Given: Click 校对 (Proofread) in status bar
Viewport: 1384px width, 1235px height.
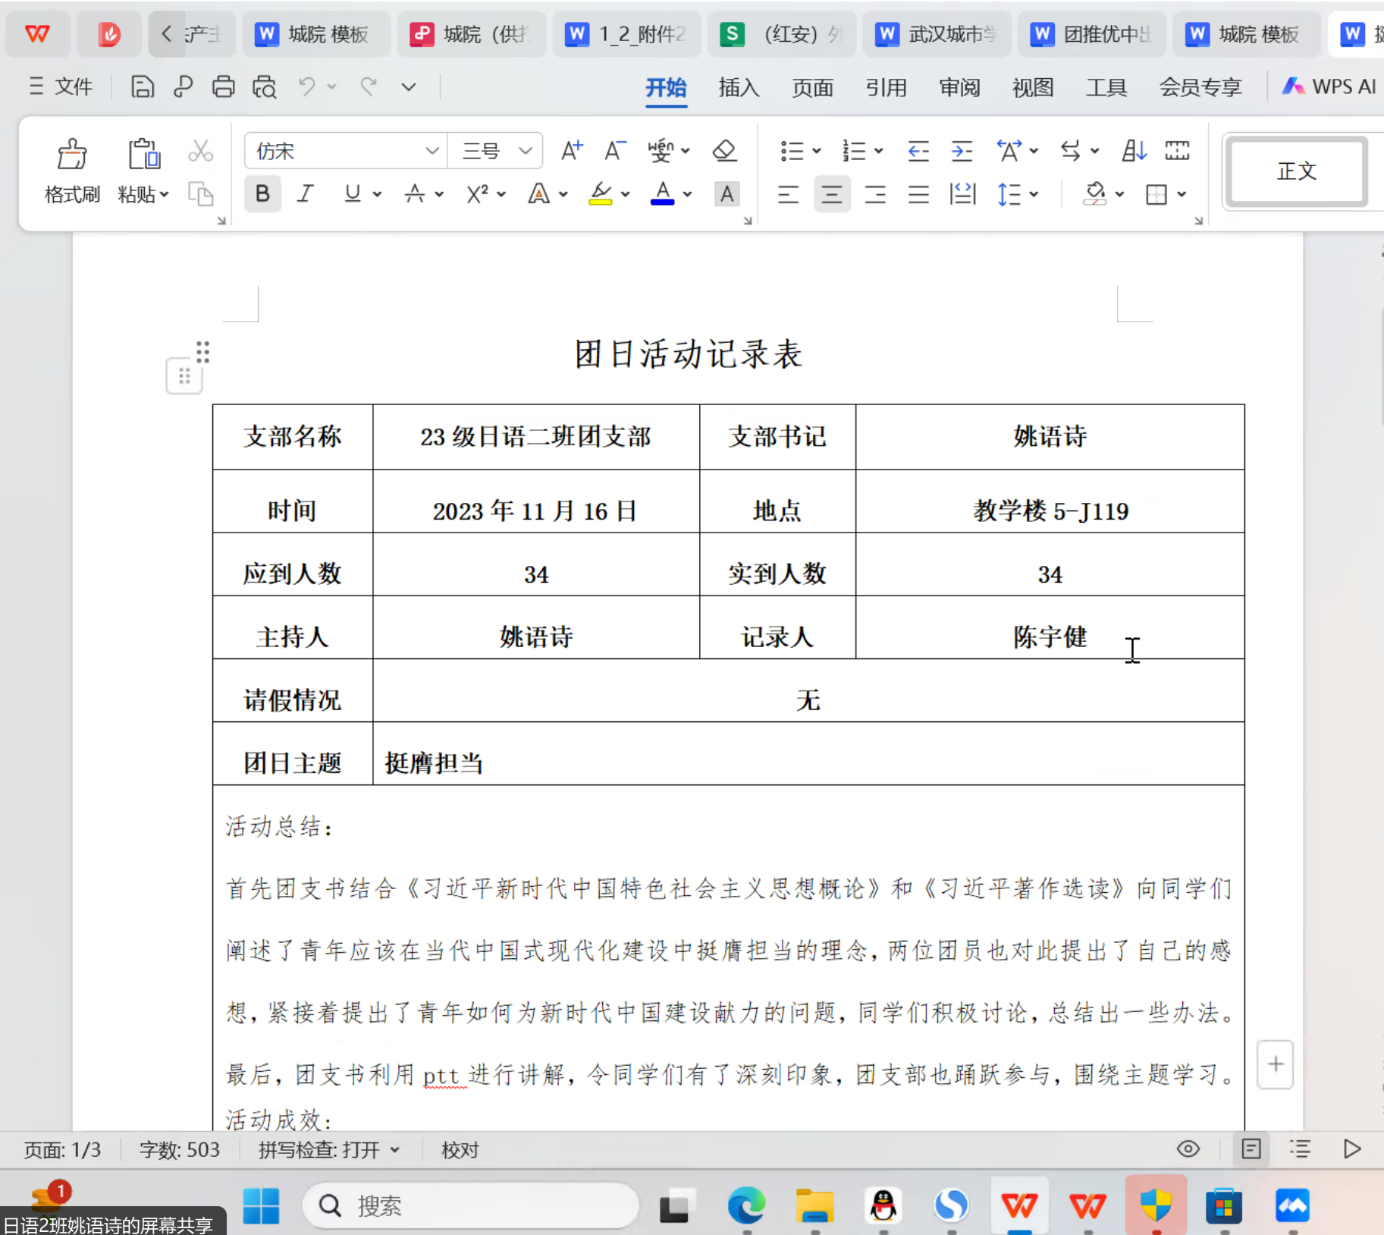Looking at the screenshot, I should tap(460, 1150).
